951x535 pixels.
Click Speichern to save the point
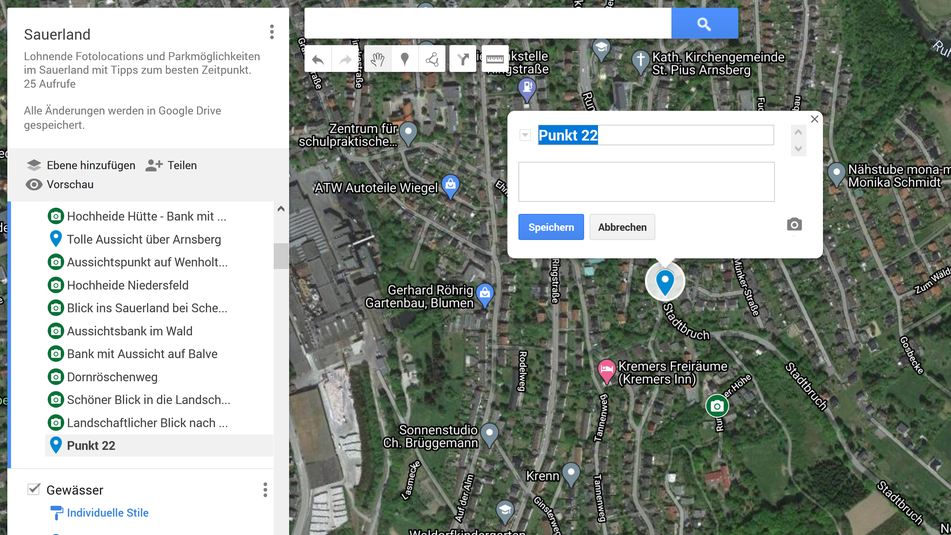pyautogui.click(x=551, y=227)
